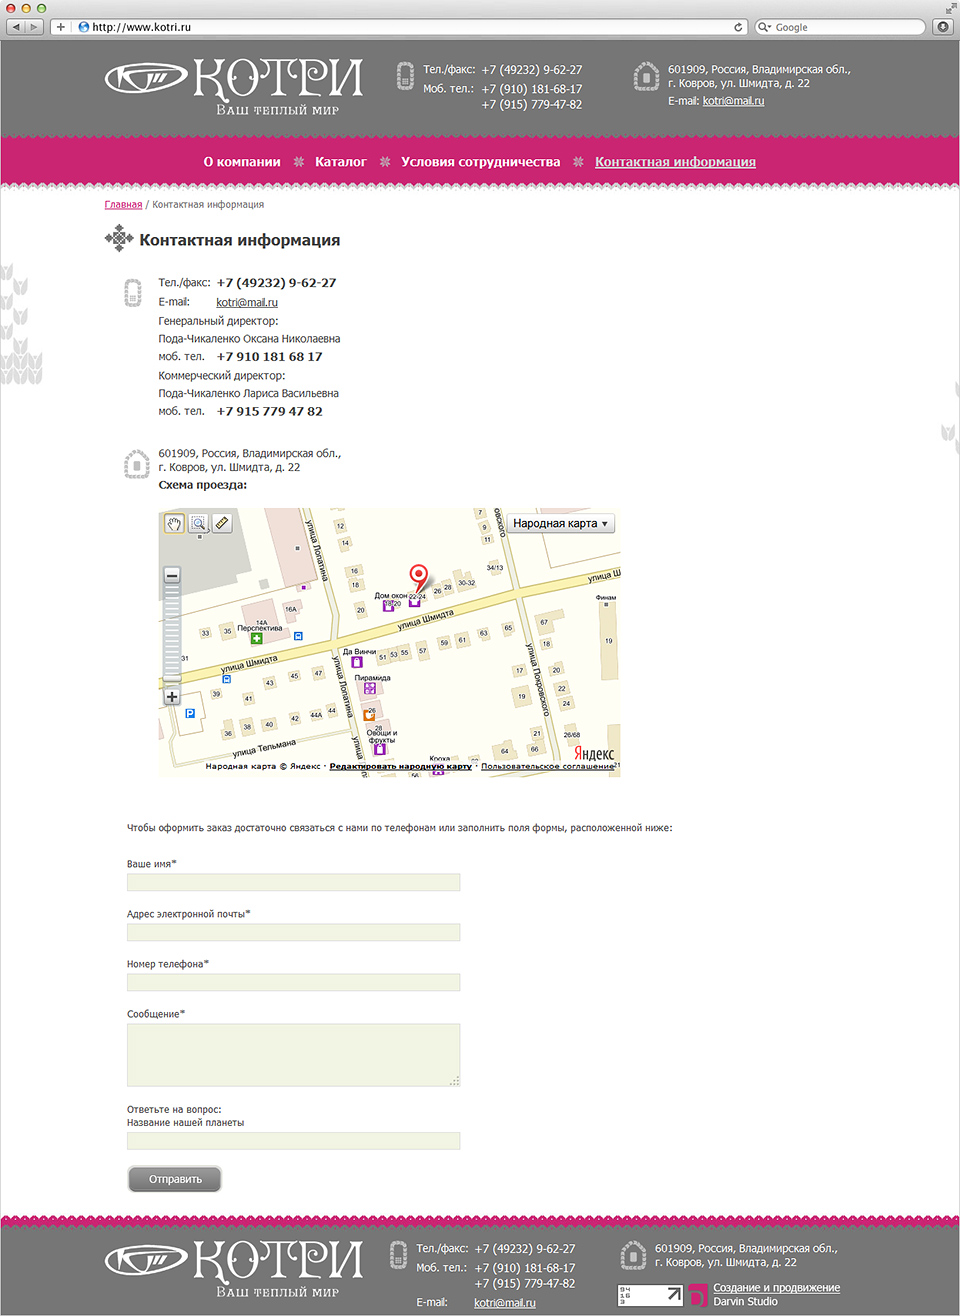
Task: Open Контактная информация menu item
Action: pyautogui.click(x=675, y=162)
